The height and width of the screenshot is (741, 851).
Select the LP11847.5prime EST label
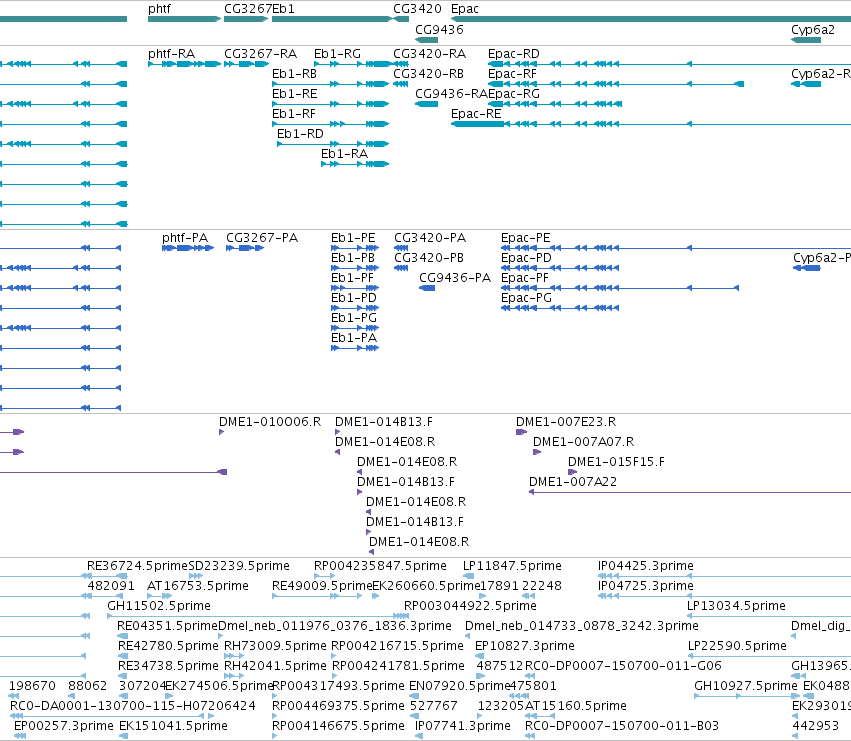[x=512, y=566]
